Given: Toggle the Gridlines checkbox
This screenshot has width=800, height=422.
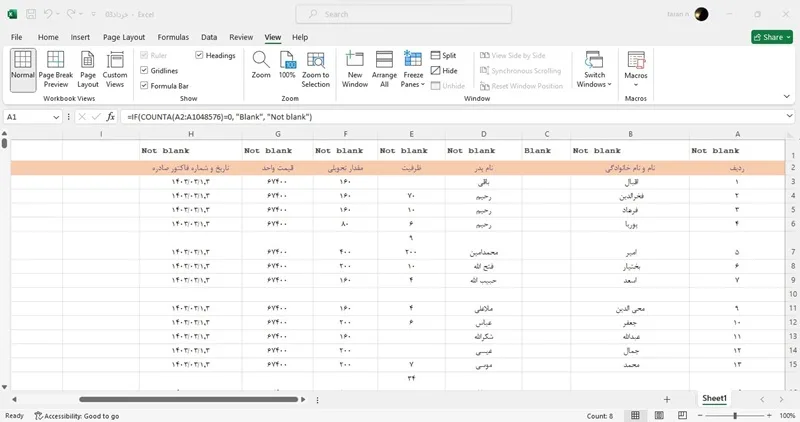Looking at the screenshot, I should (144, 70).
